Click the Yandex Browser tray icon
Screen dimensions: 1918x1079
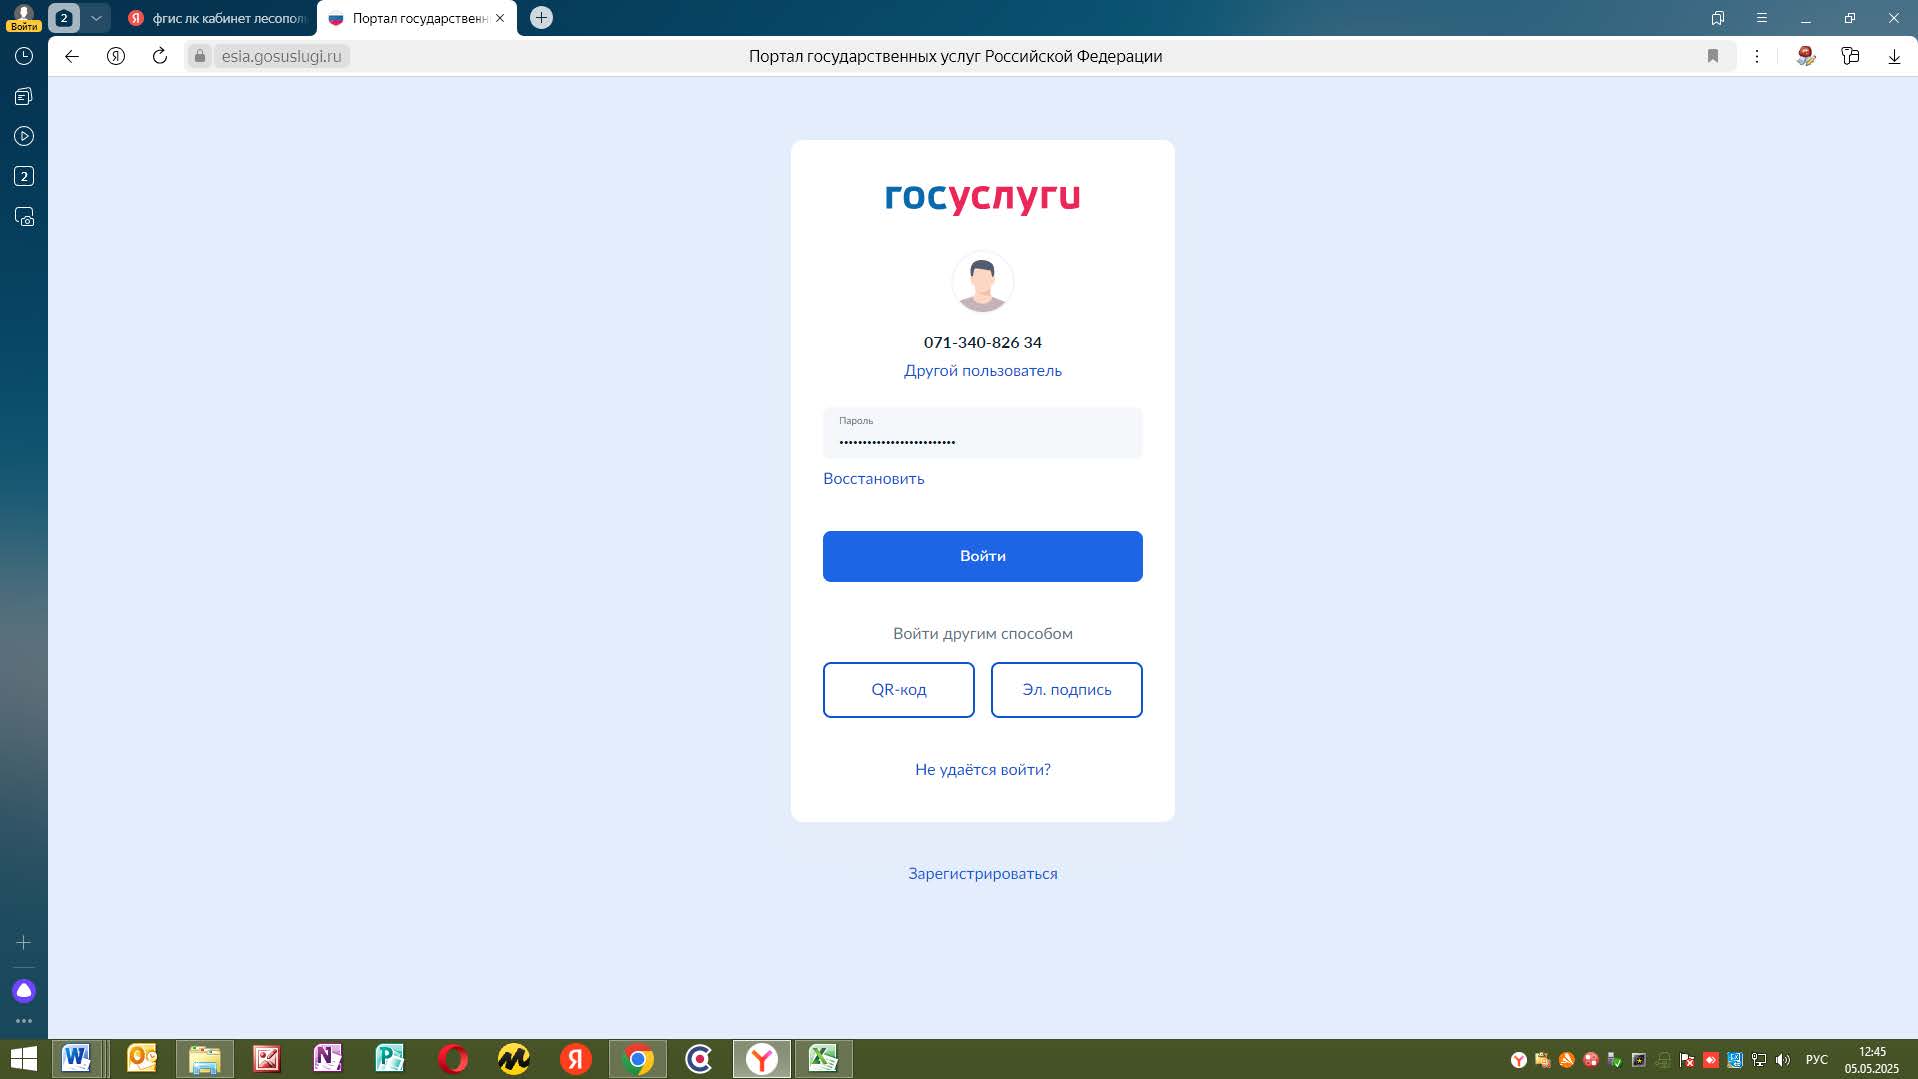pos(1519,1059)
